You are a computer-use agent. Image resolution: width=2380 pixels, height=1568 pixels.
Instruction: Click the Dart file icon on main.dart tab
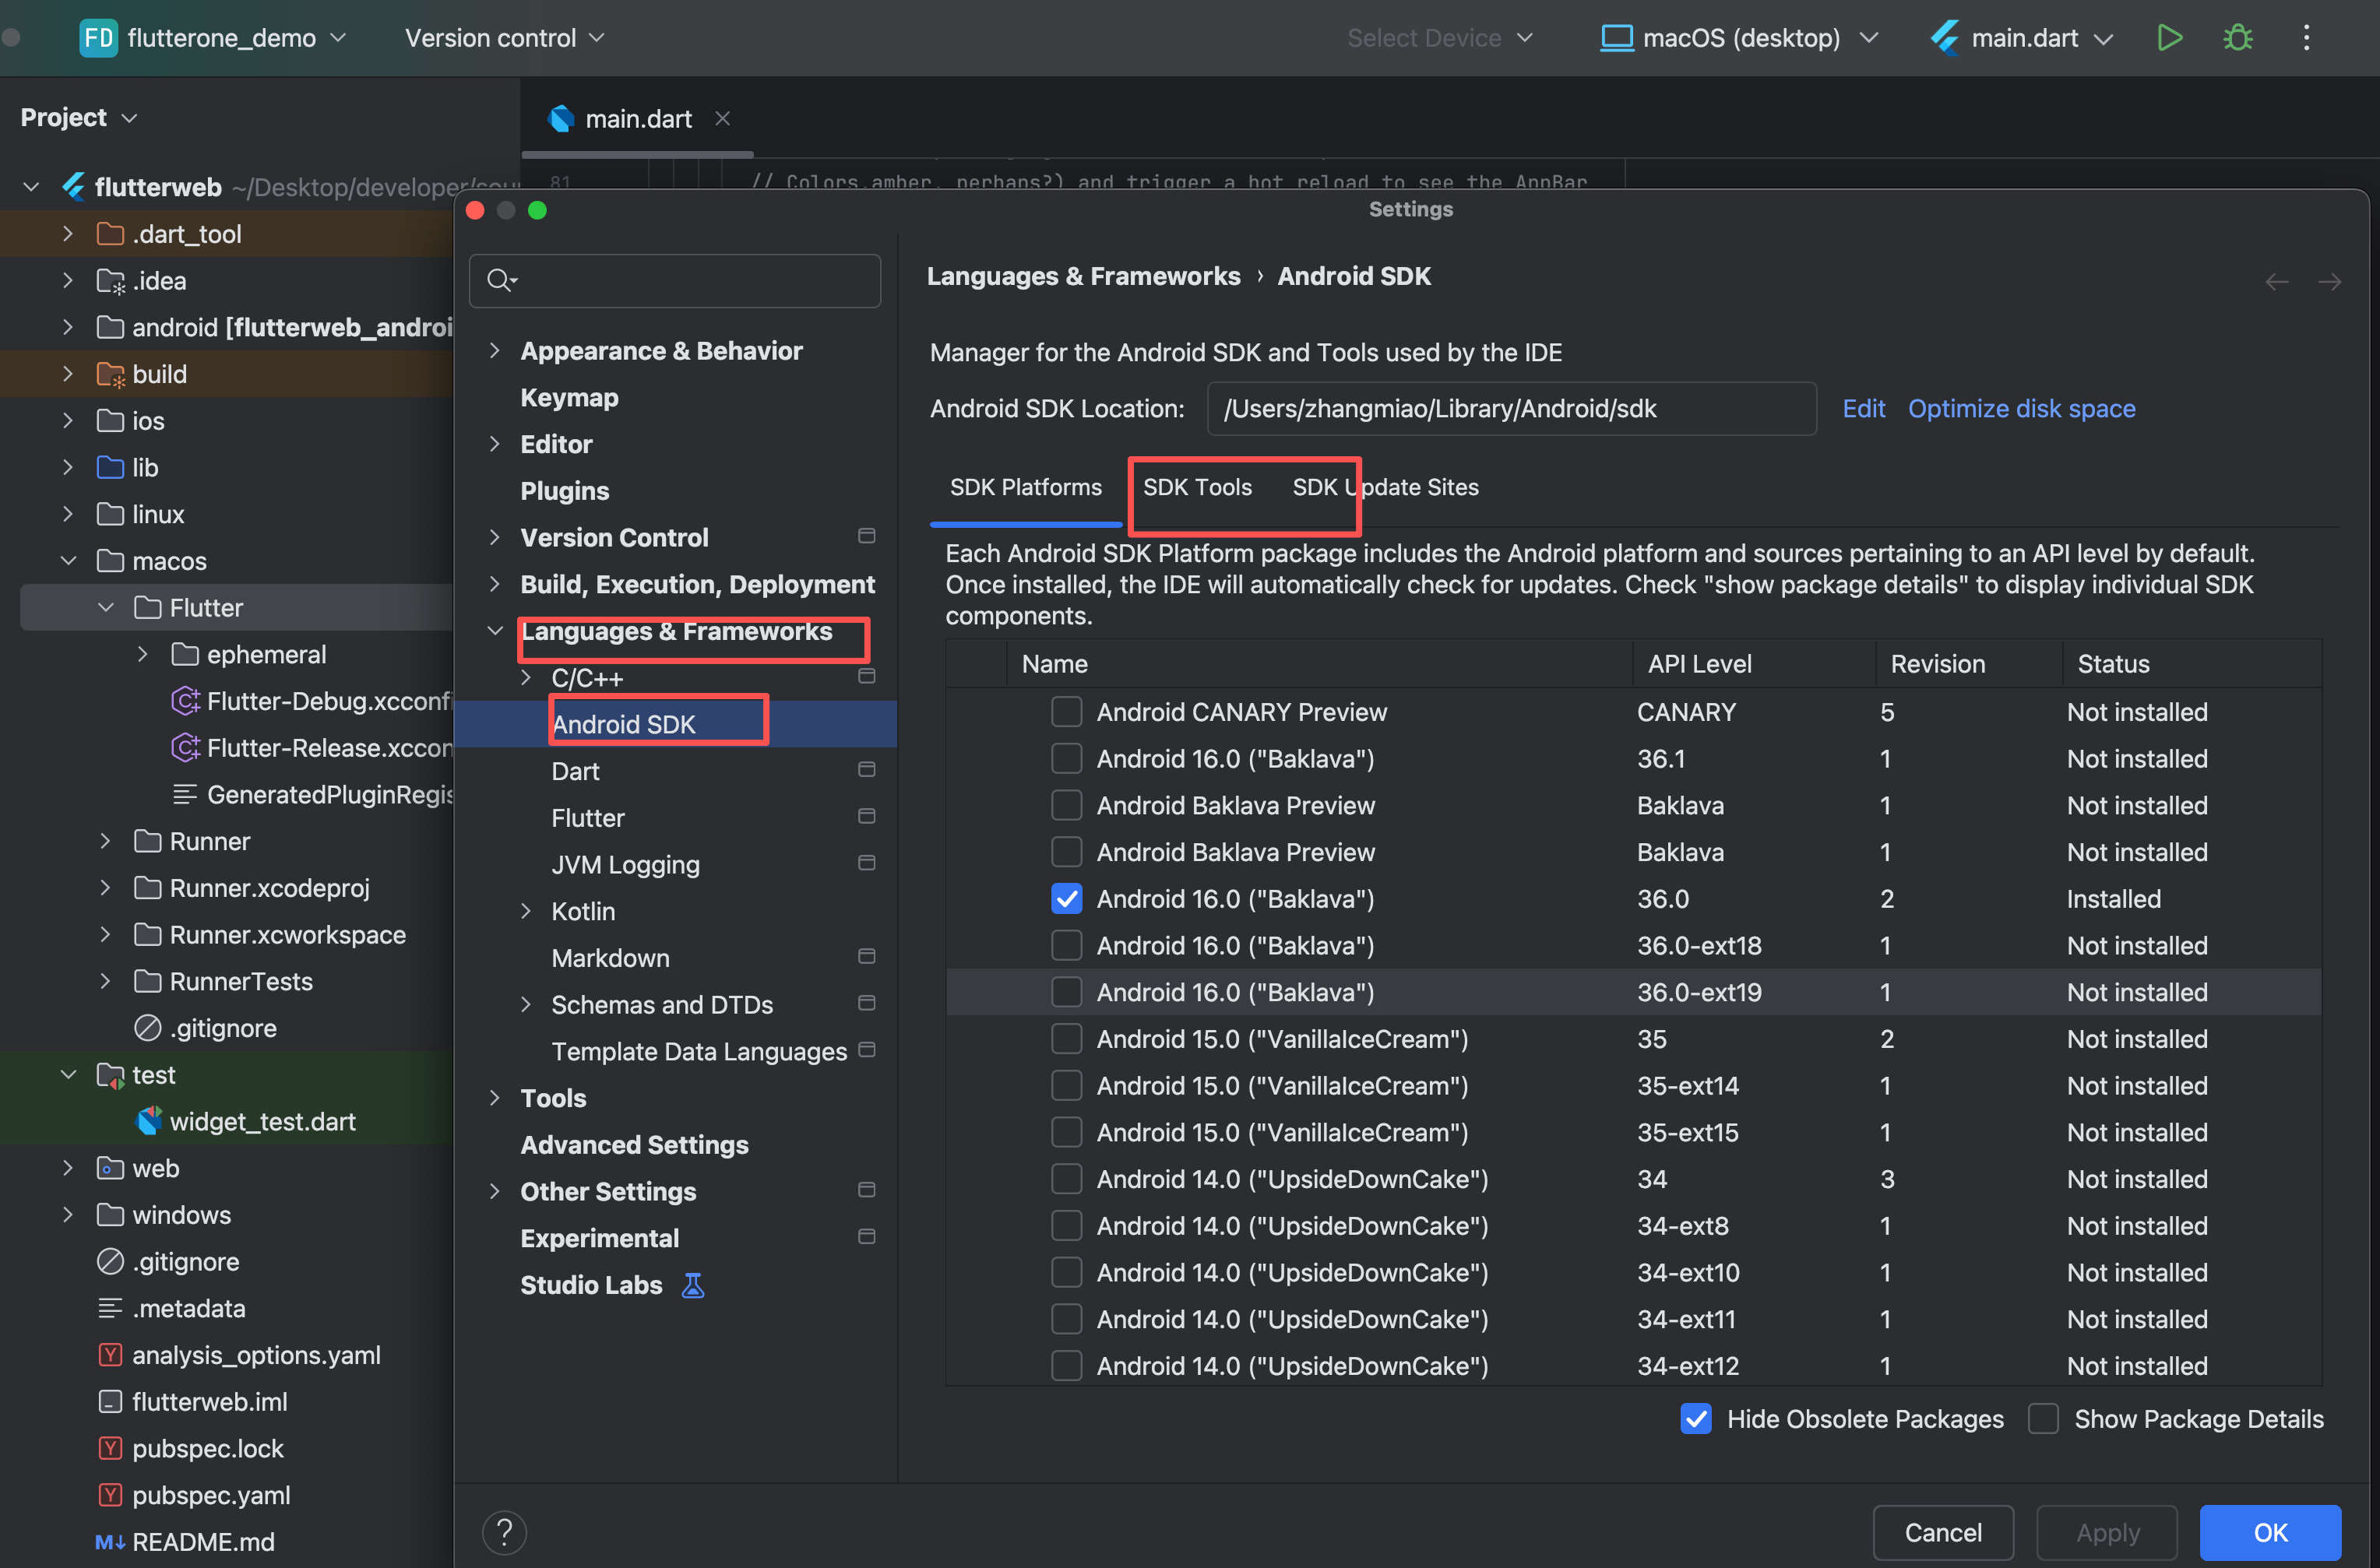tap(561, 119)
